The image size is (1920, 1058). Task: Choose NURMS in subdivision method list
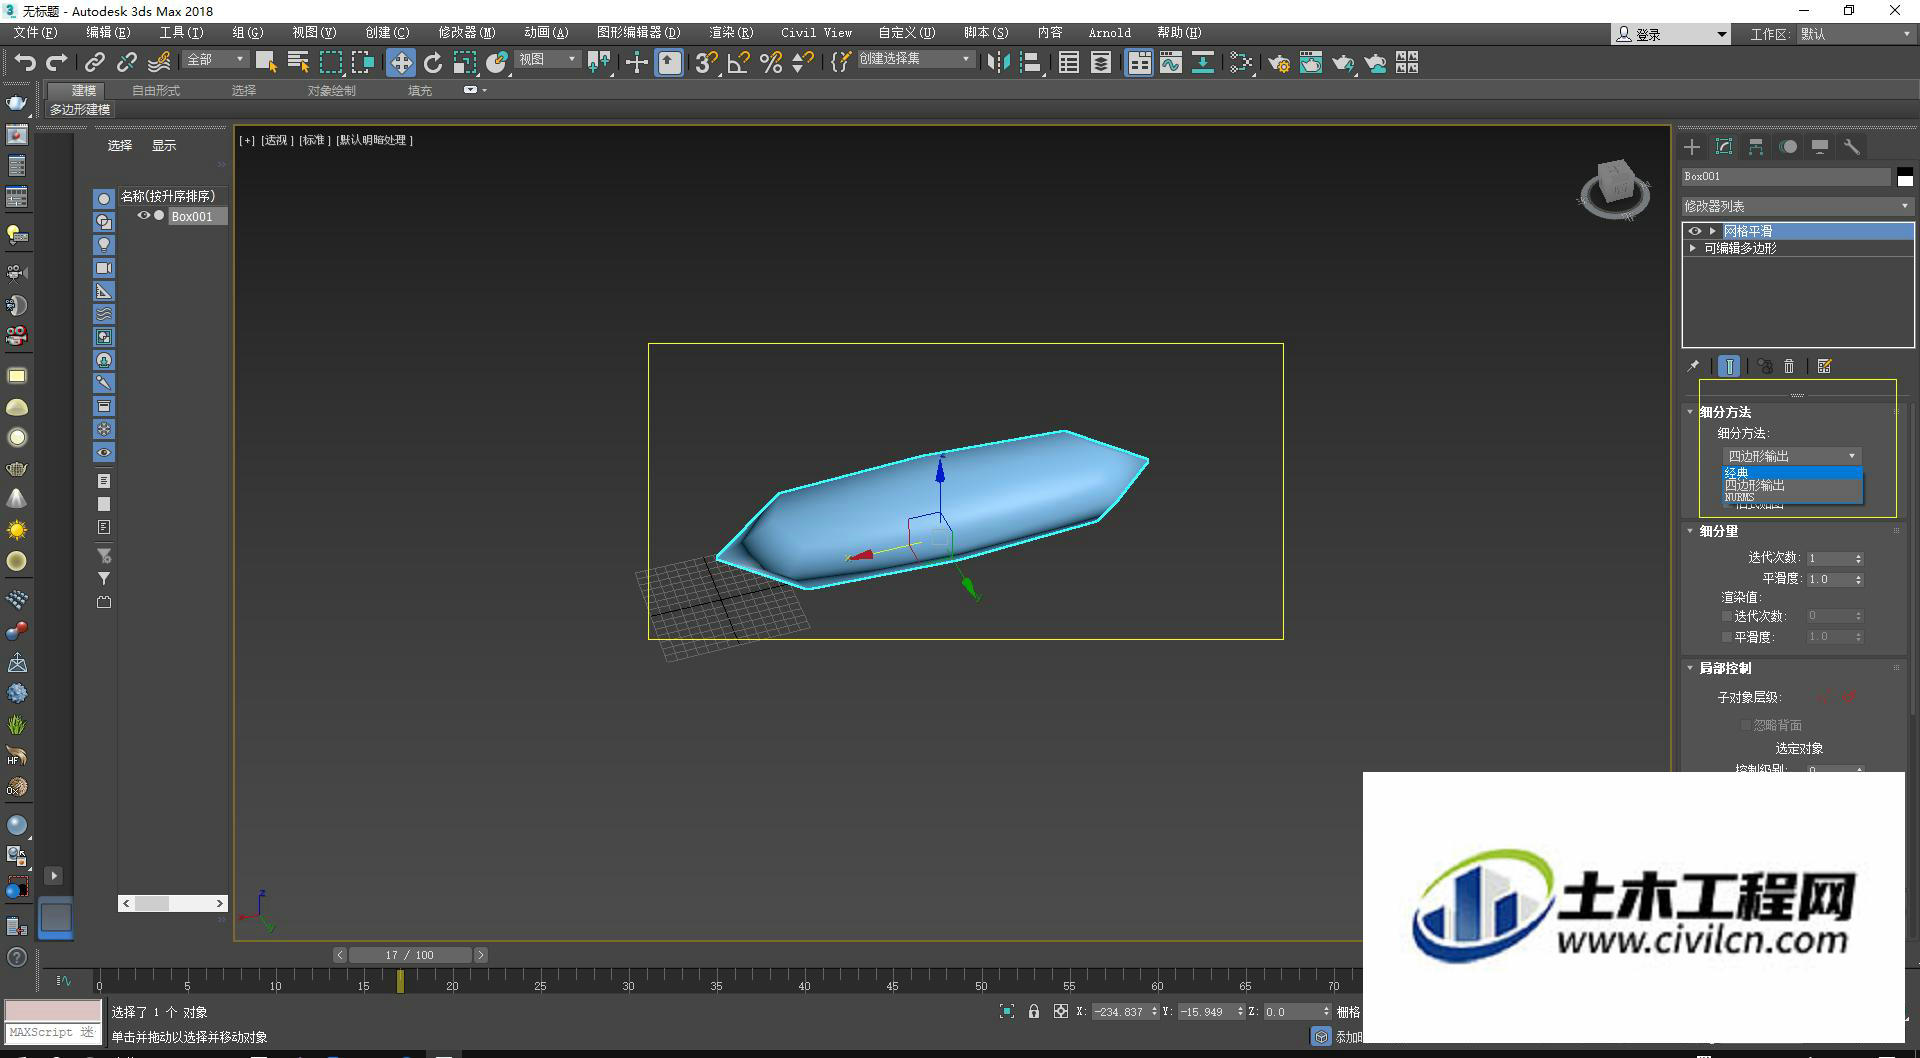[1792, 497]
